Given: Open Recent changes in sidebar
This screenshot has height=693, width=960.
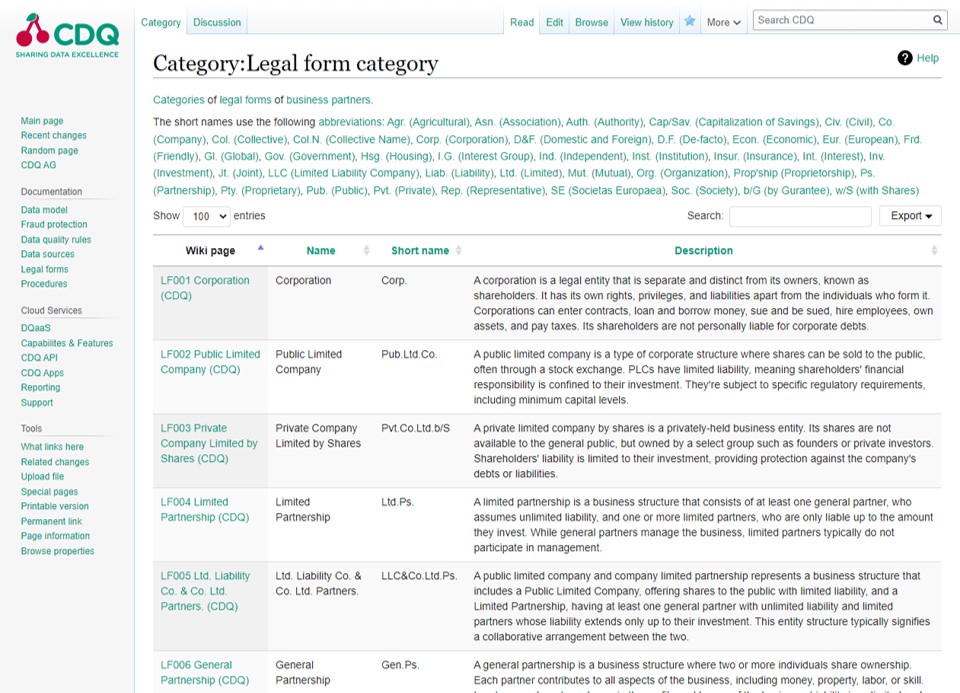Looking at the screenshot, I should click(x=54, y=135).
